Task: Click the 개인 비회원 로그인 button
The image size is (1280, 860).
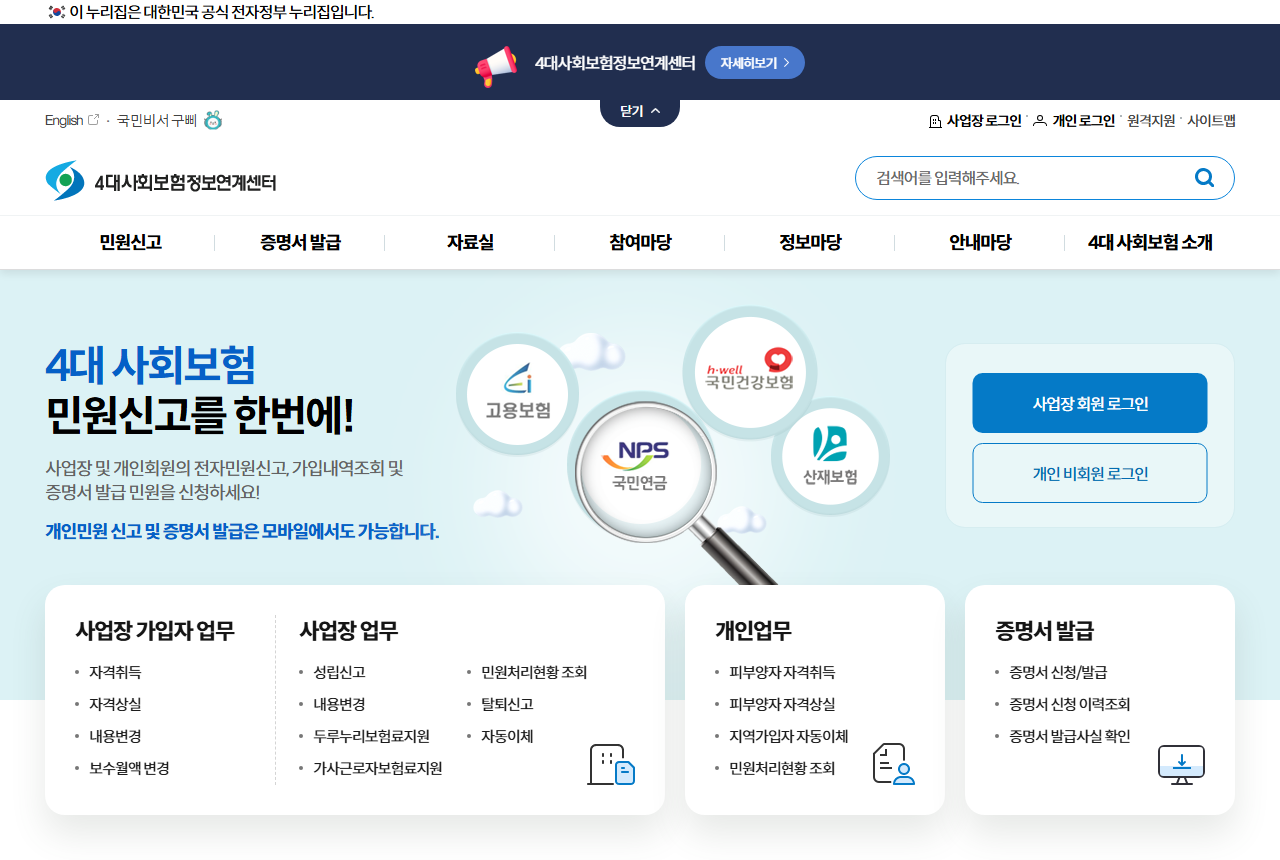Action: pos(1090,473)
